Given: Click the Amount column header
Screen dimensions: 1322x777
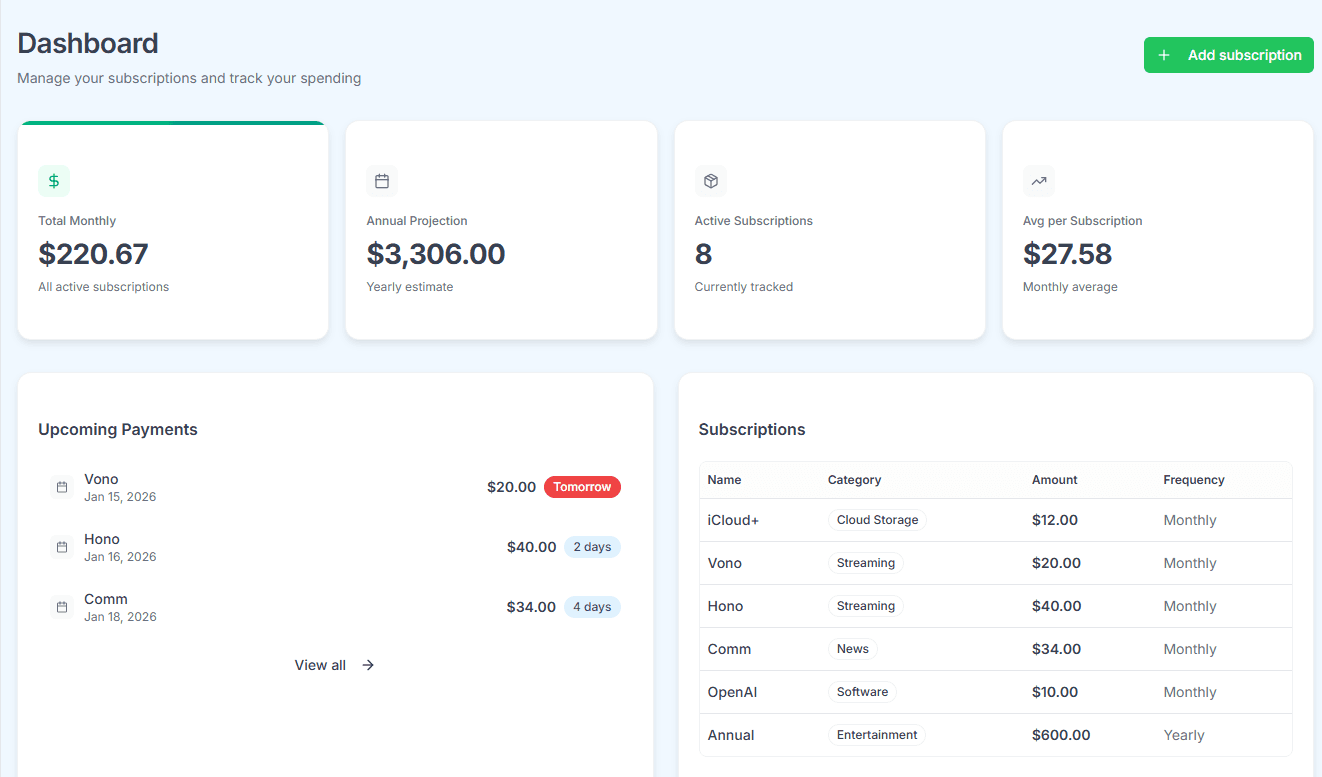Looking at the screenshot, I should click(1054, 480).
